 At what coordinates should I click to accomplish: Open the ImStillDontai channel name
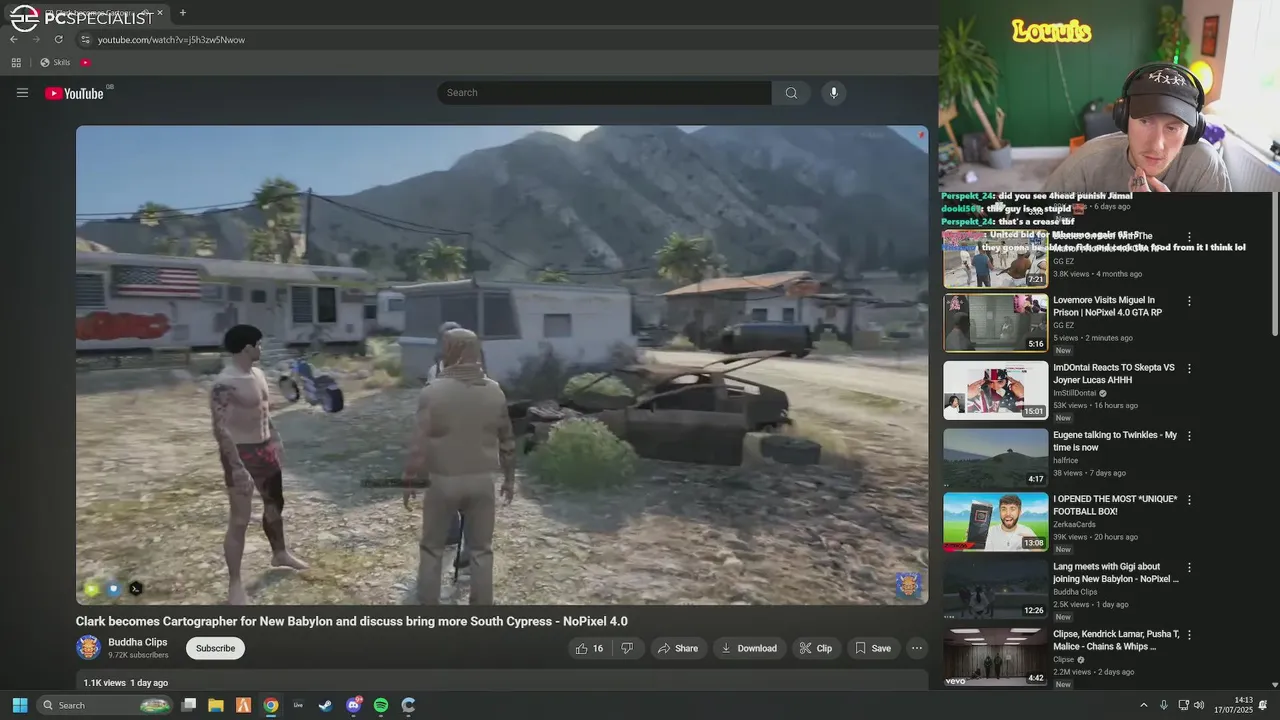coord(1075,393)
